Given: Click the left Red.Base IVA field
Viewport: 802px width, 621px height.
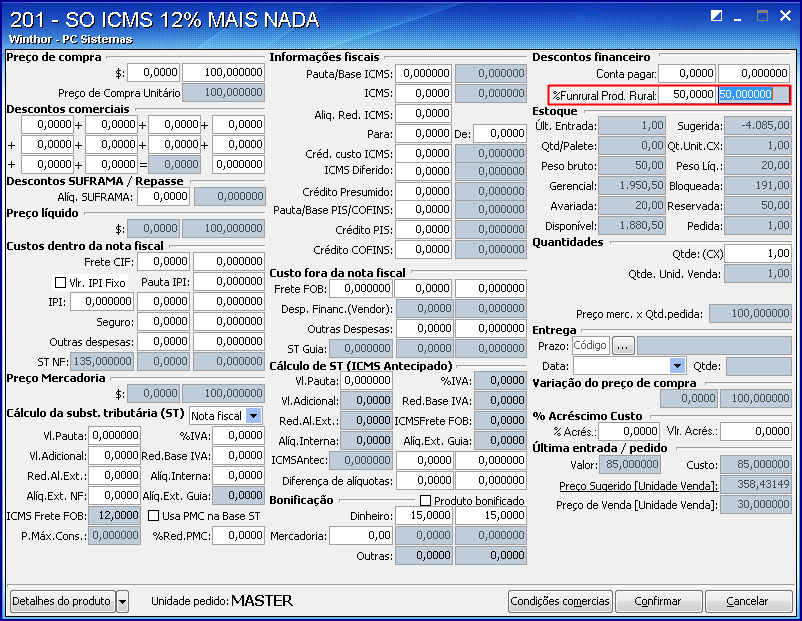Looking at the screenshot, I should [x=238, y=456].
